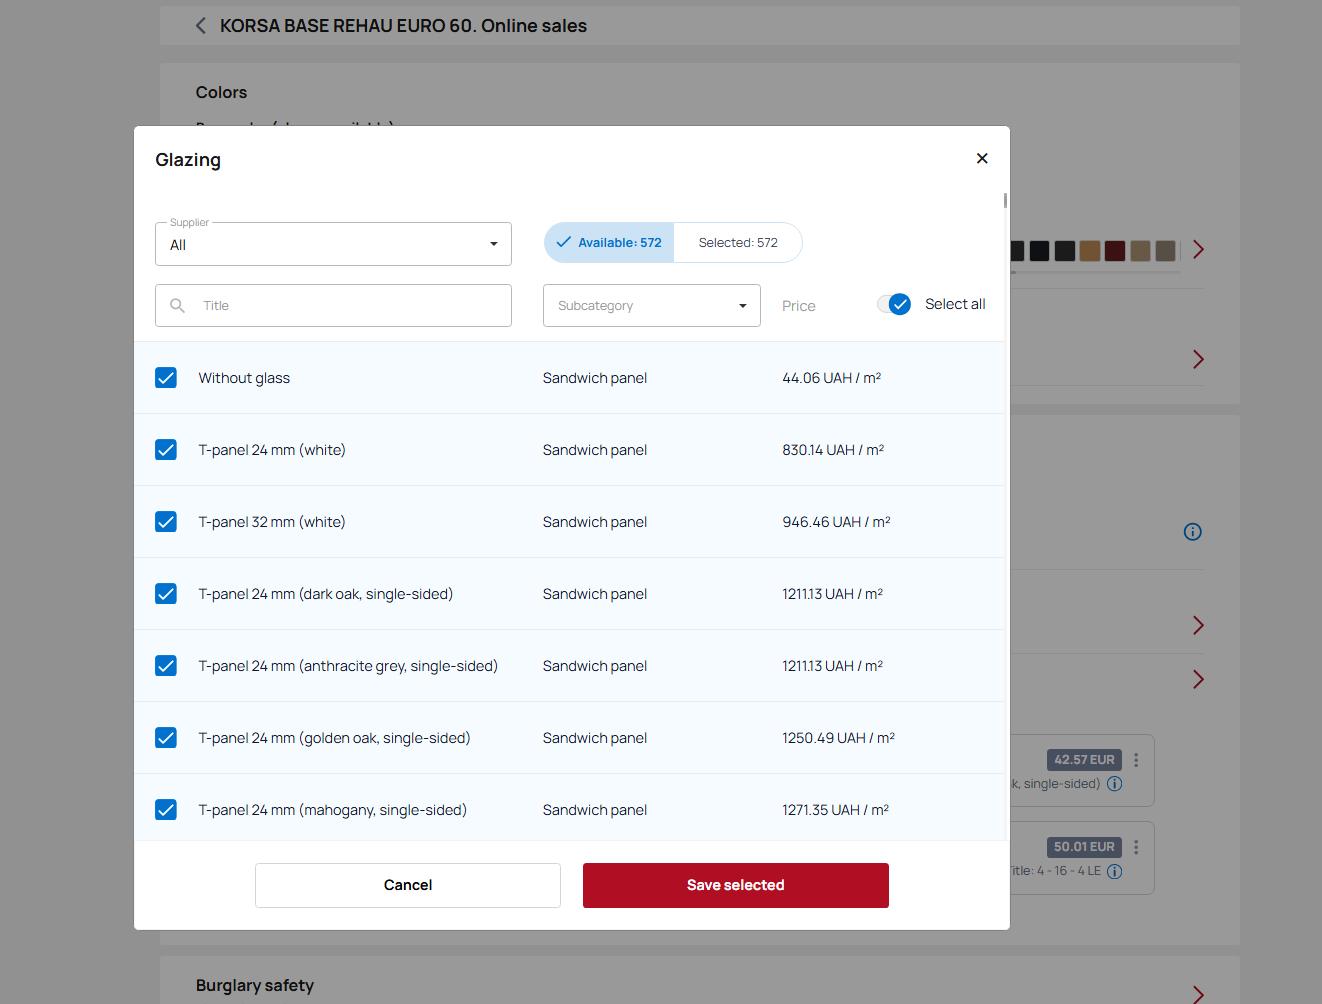Viewport: 1322px width, 1004px height.
Task: Click the search magnifier icon in Title field
Action: tap(178, 306)
